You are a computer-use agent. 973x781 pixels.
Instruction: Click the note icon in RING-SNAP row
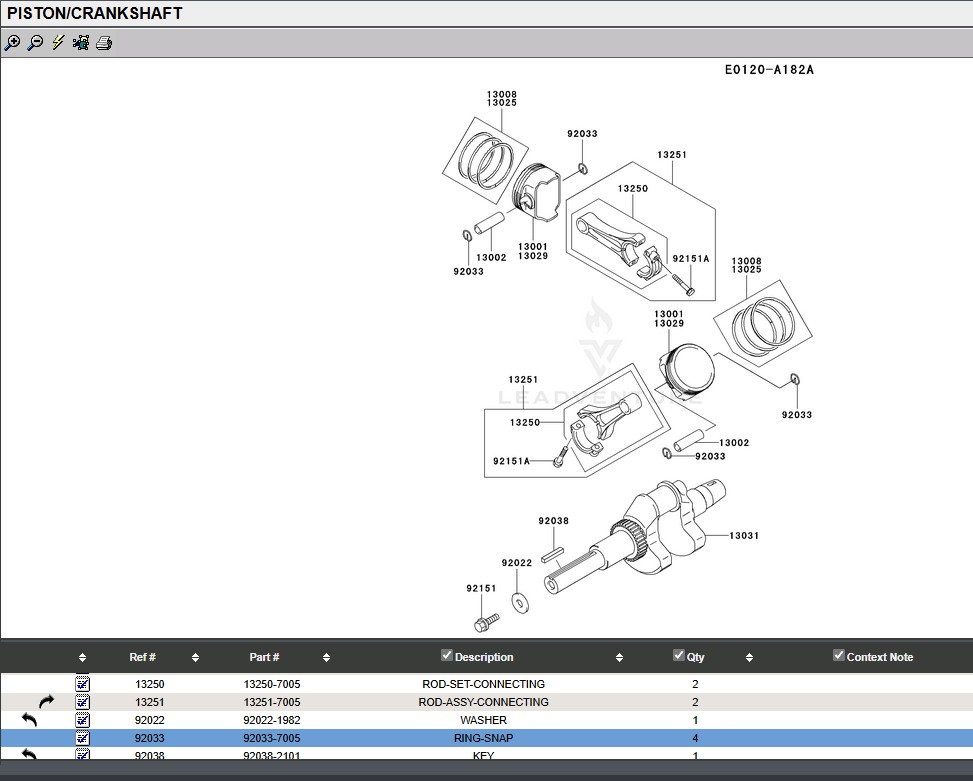[82, 738]
